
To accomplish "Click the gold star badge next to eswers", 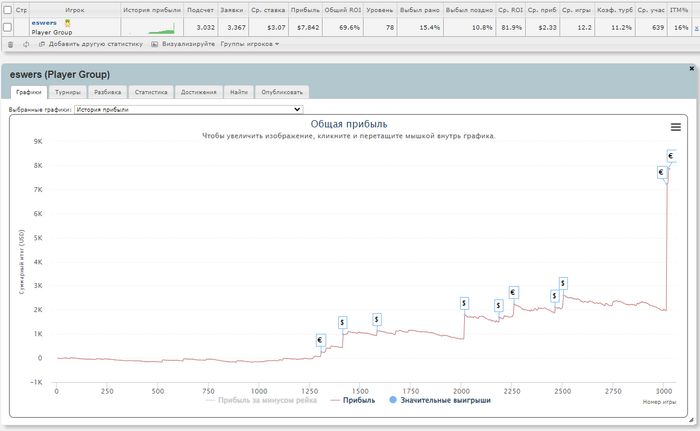I will (67, 23).
